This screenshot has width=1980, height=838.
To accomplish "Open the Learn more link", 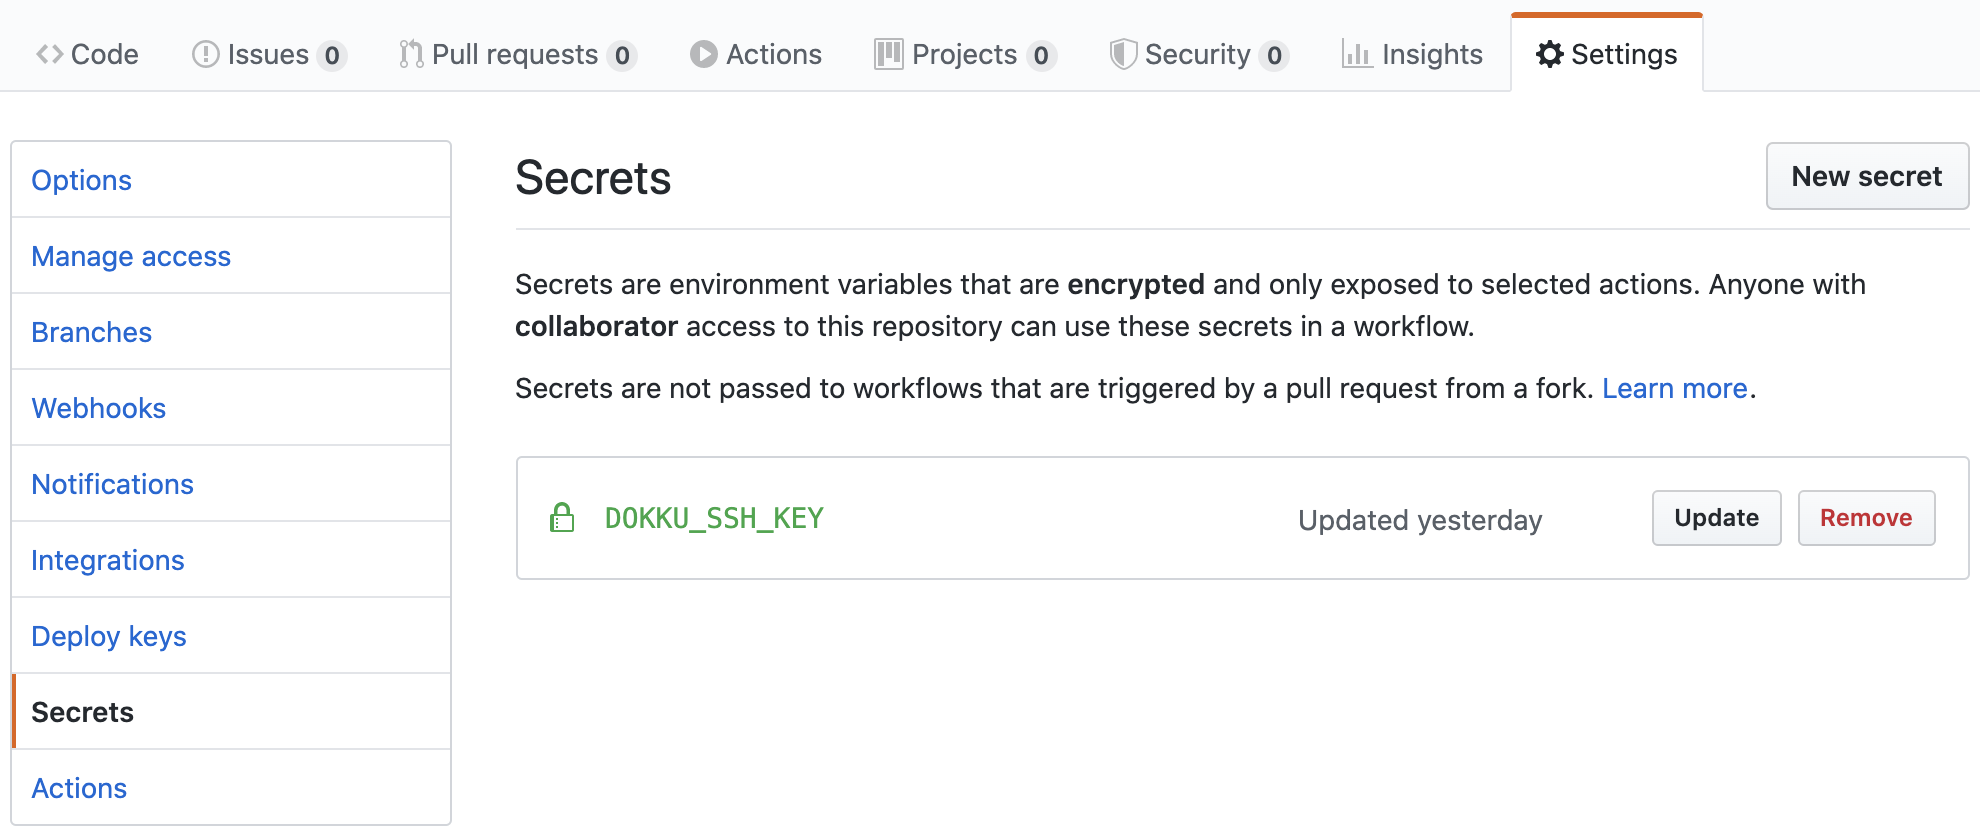I will 1674,388.
